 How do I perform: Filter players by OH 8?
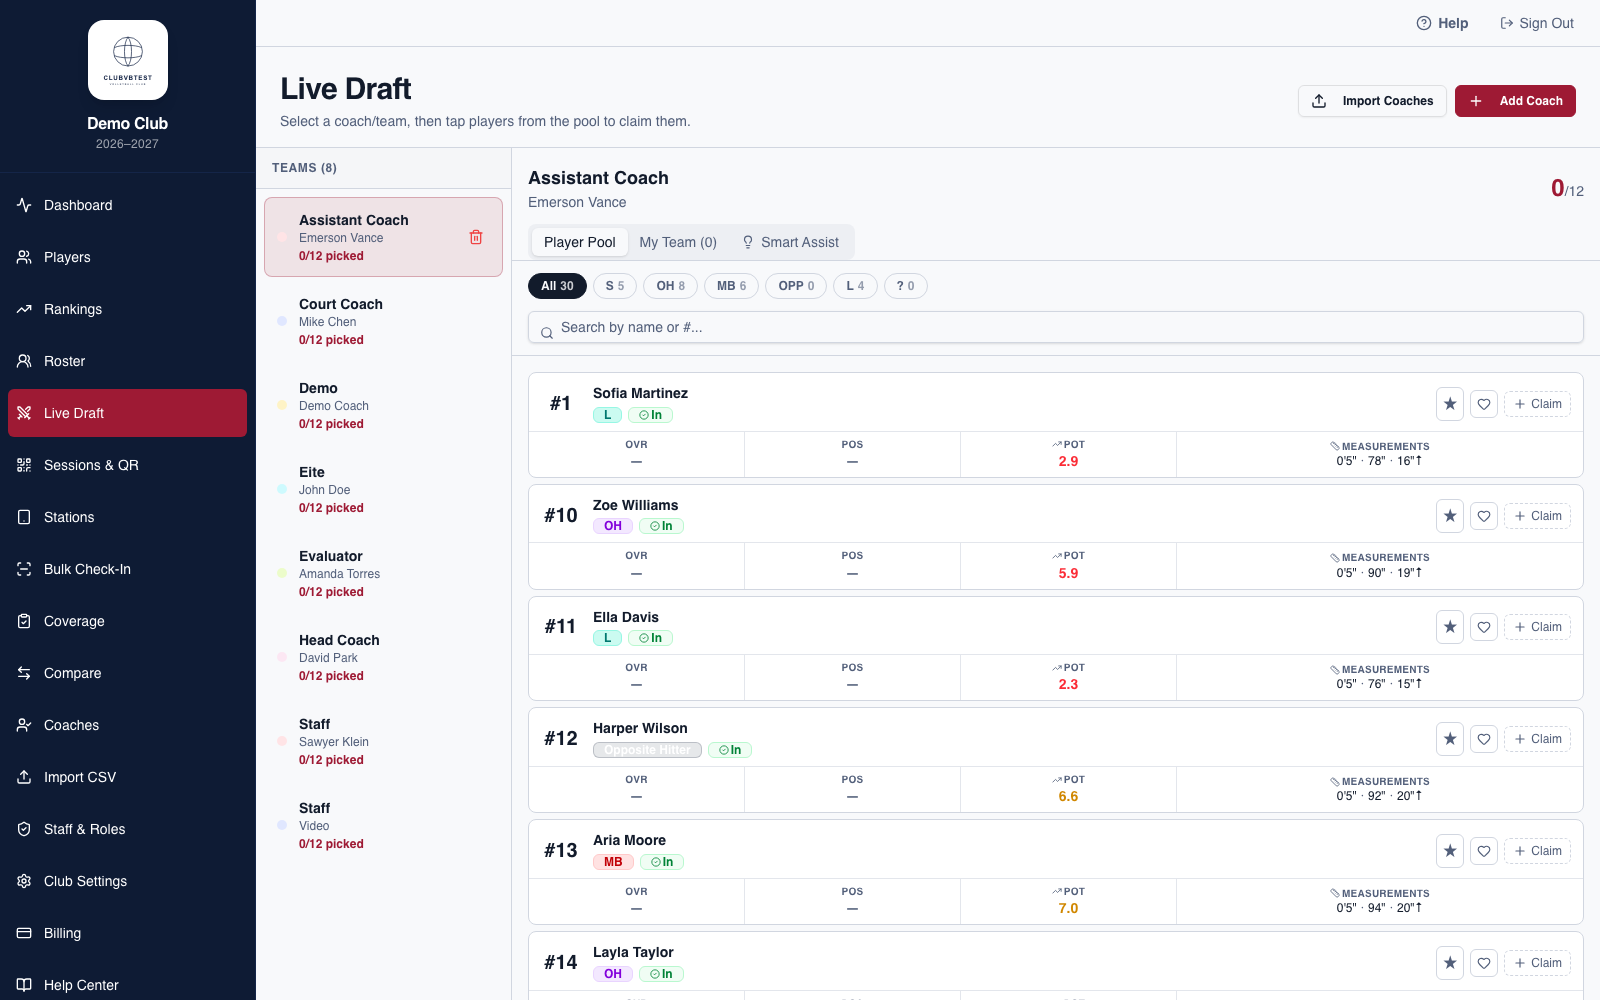click(671, 286)
